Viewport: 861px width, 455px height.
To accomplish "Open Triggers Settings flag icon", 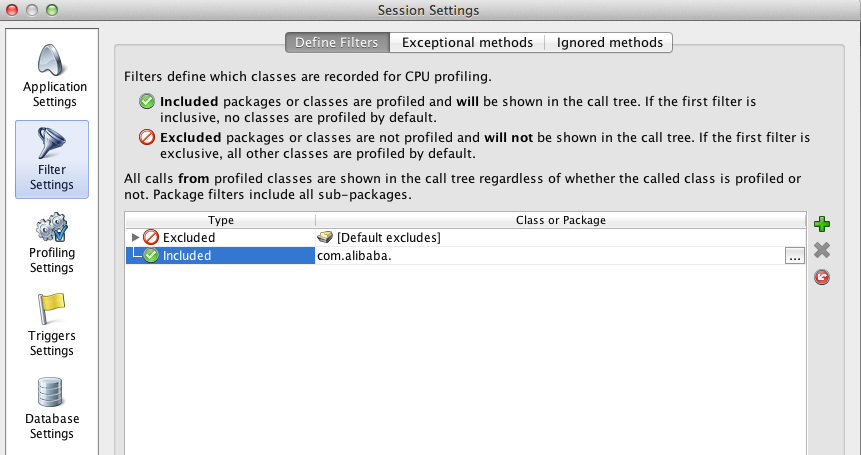I will [51, 308].
